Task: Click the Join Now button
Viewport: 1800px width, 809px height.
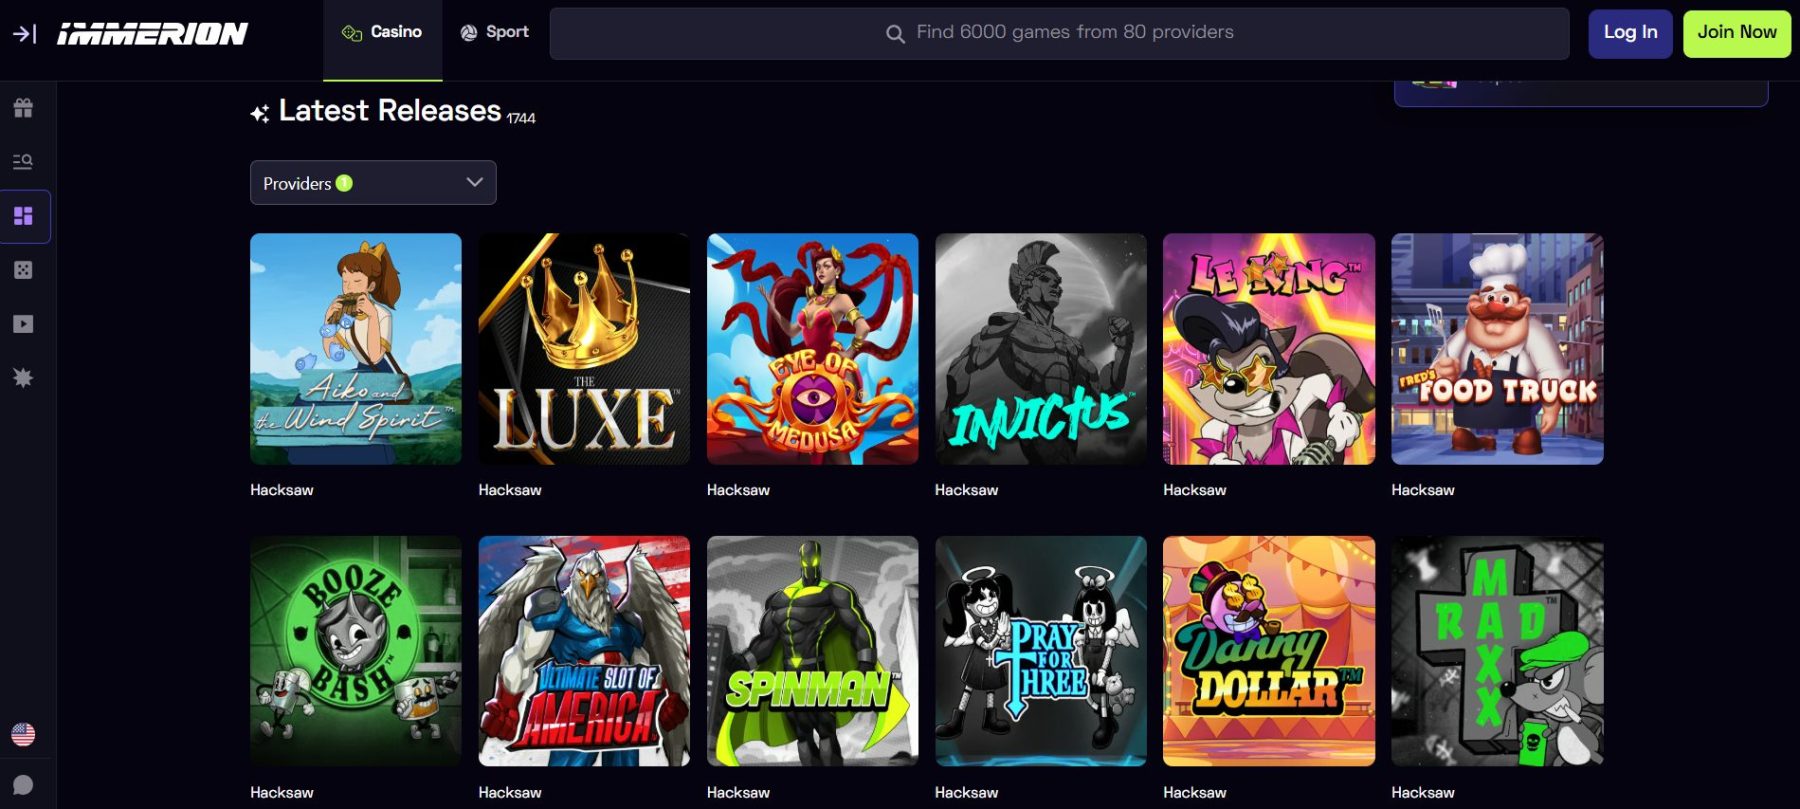Action: (x=1737, y=33)
